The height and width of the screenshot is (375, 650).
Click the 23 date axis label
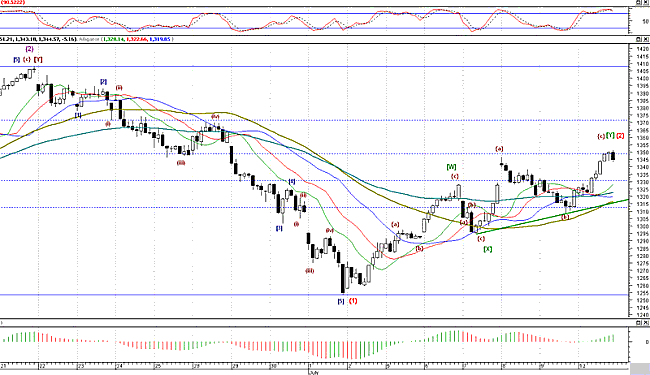(x=81, y=367)
